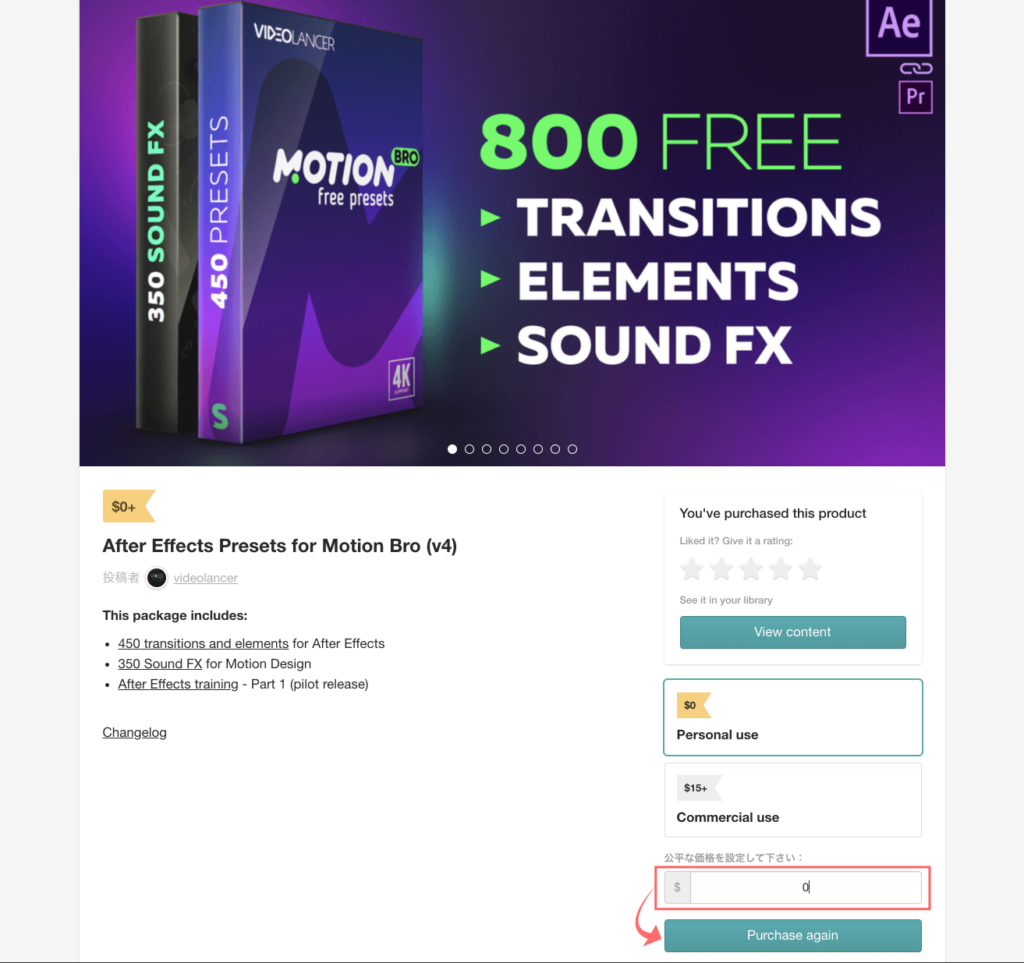Open the After Effects training link
The height and width of the screenshot is (963, 1024).
pyautogui.click(x=178, y=684)
